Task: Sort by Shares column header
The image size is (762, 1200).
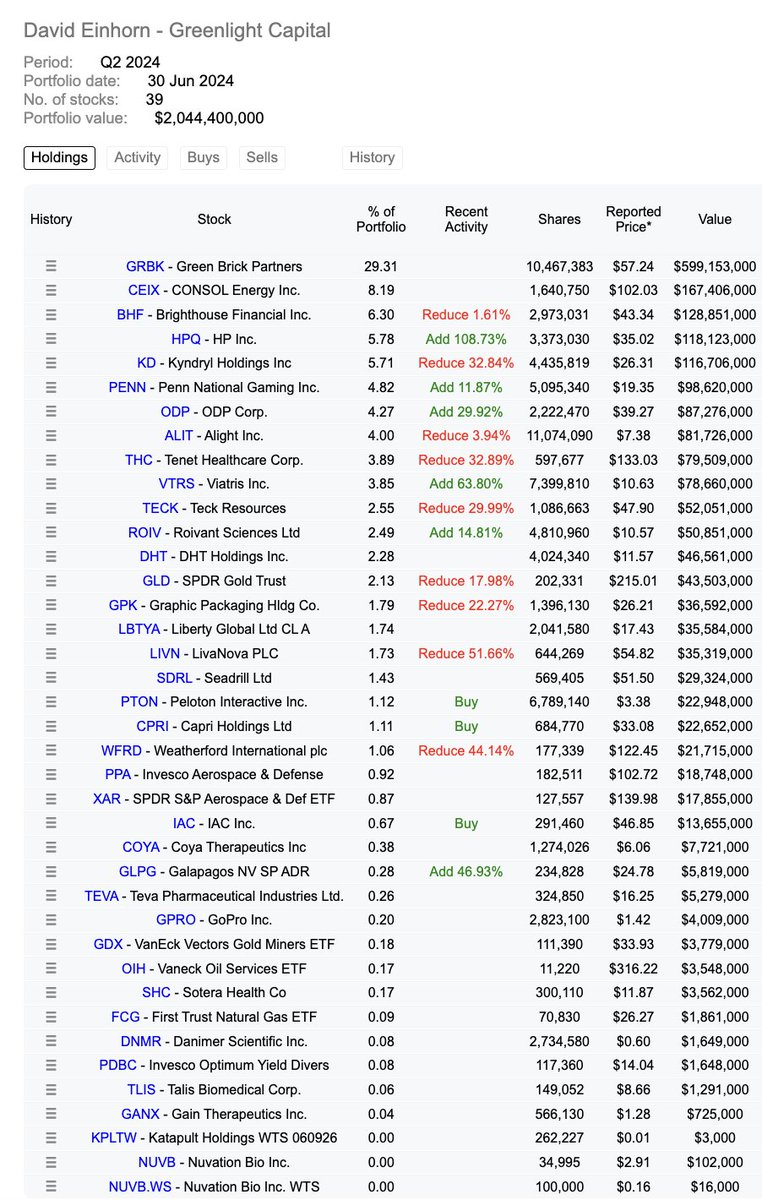Action: click(x=559, y=219)
